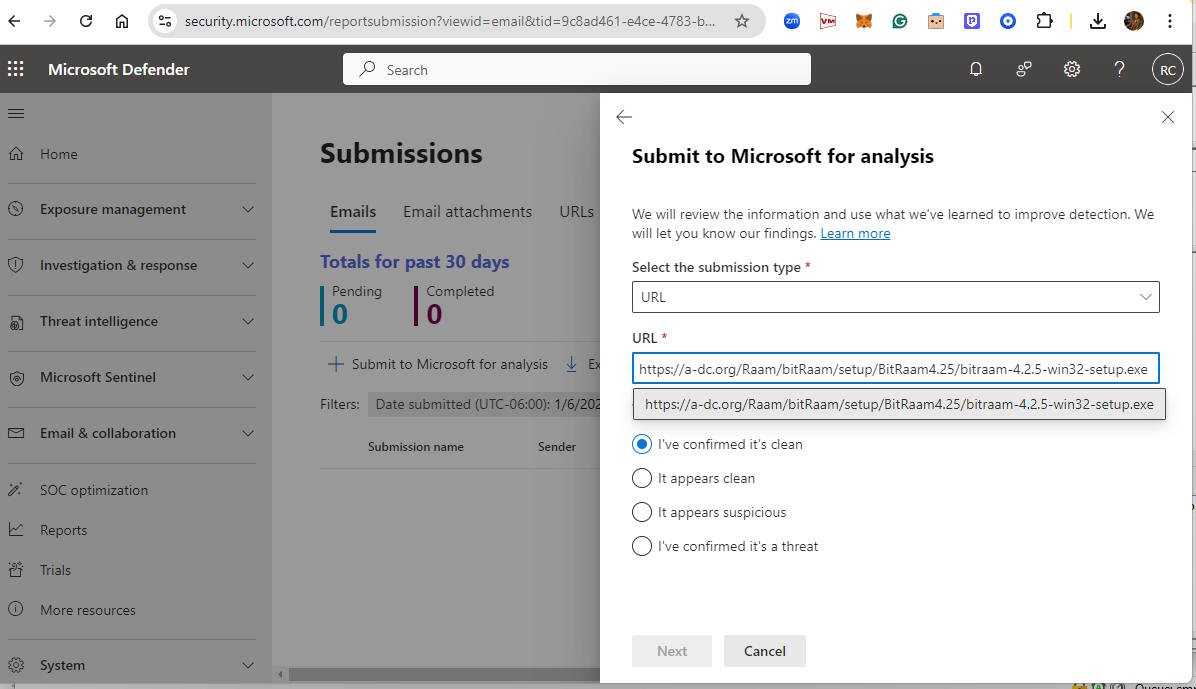Open the Chrome three-dot menu

coord(1169,21)
